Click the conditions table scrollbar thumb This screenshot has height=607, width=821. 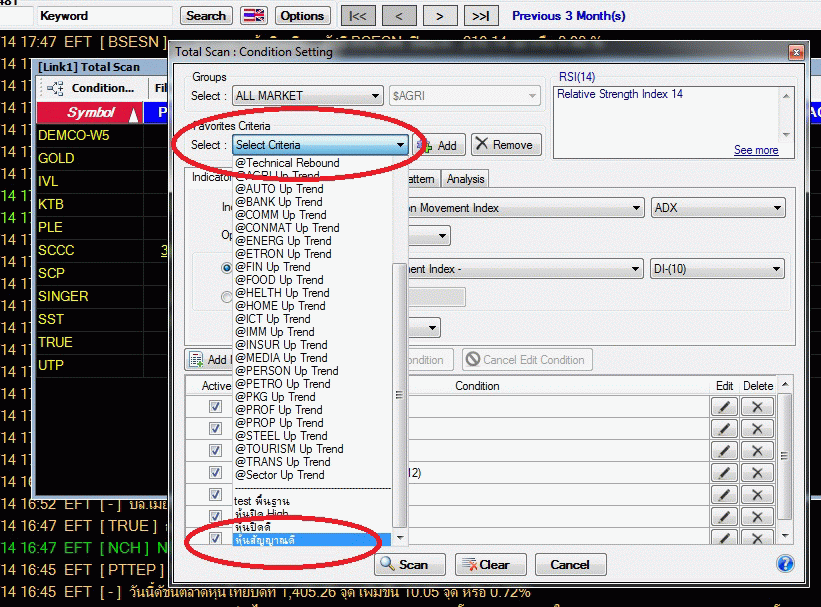pos(784,456)
